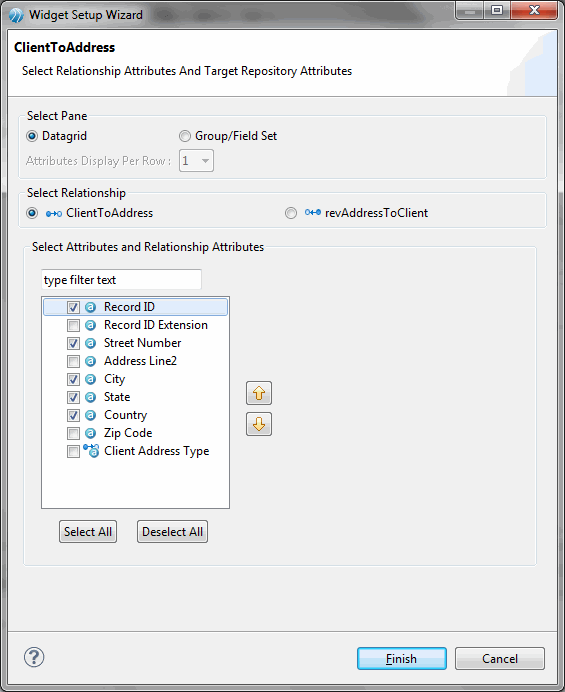Click the attribute icon beside Record ID Extension
Viewport: 565px width, 692px height.
[x=90, y=325]
